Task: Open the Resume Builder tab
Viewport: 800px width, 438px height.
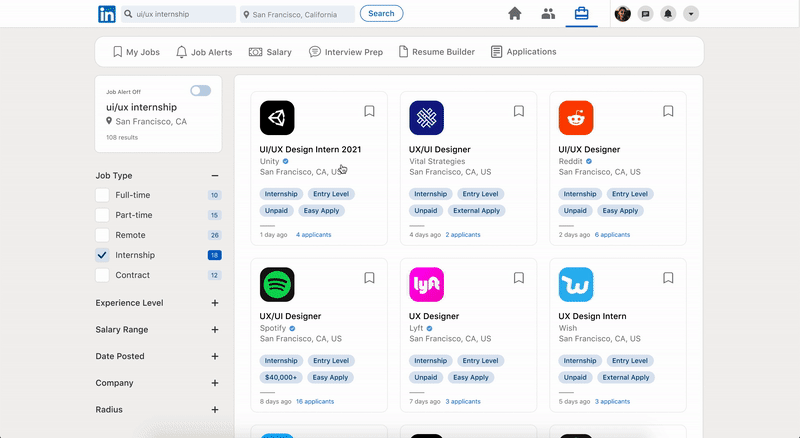Action: (x=437, y=52)
